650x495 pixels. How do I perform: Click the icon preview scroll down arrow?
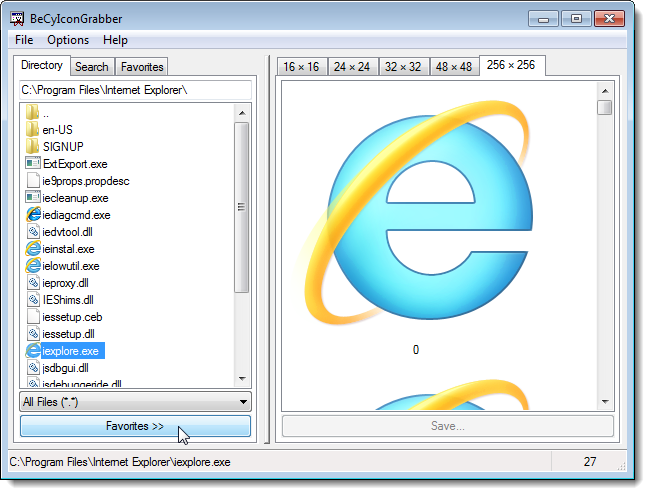605,401
